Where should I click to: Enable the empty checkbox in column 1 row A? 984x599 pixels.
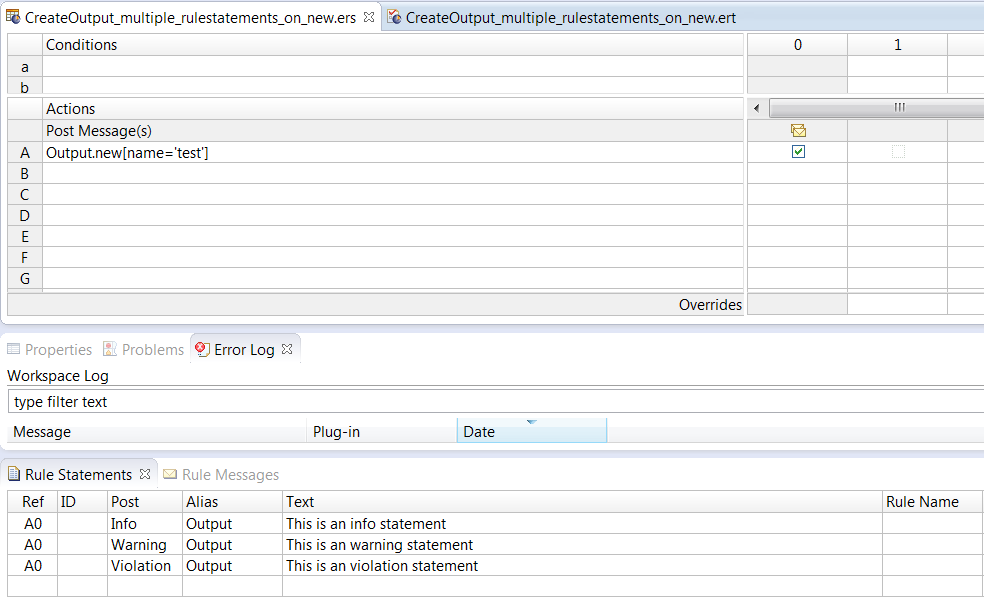pyautogui.click(x=897, y=151)
